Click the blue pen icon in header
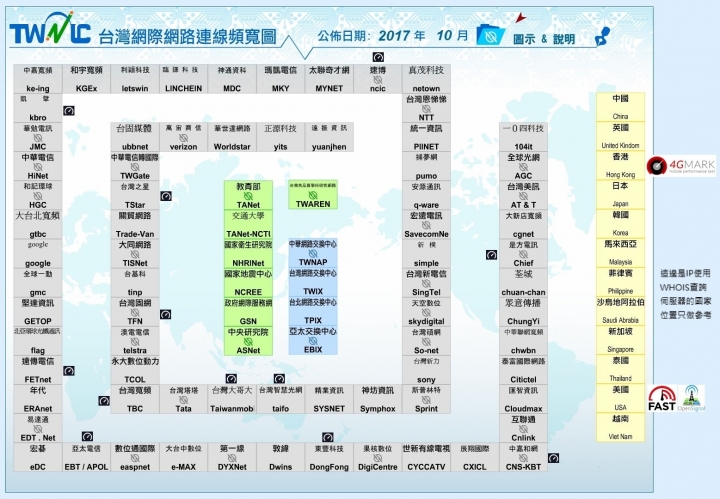 [x=603, y=37]
